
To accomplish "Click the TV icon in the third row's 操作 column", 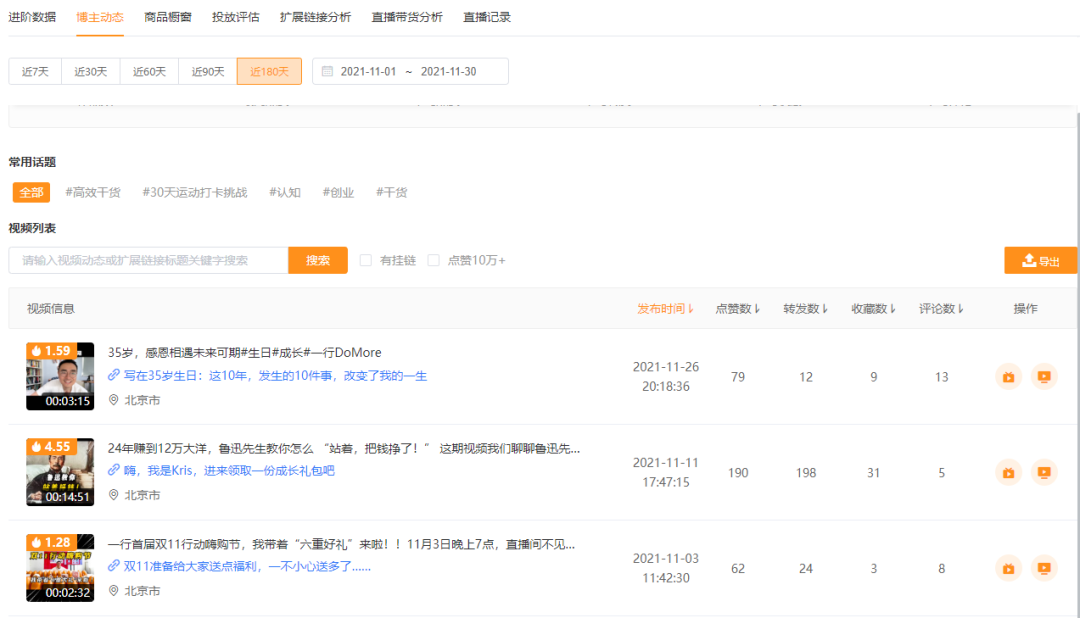I will tap(1008, 568).
